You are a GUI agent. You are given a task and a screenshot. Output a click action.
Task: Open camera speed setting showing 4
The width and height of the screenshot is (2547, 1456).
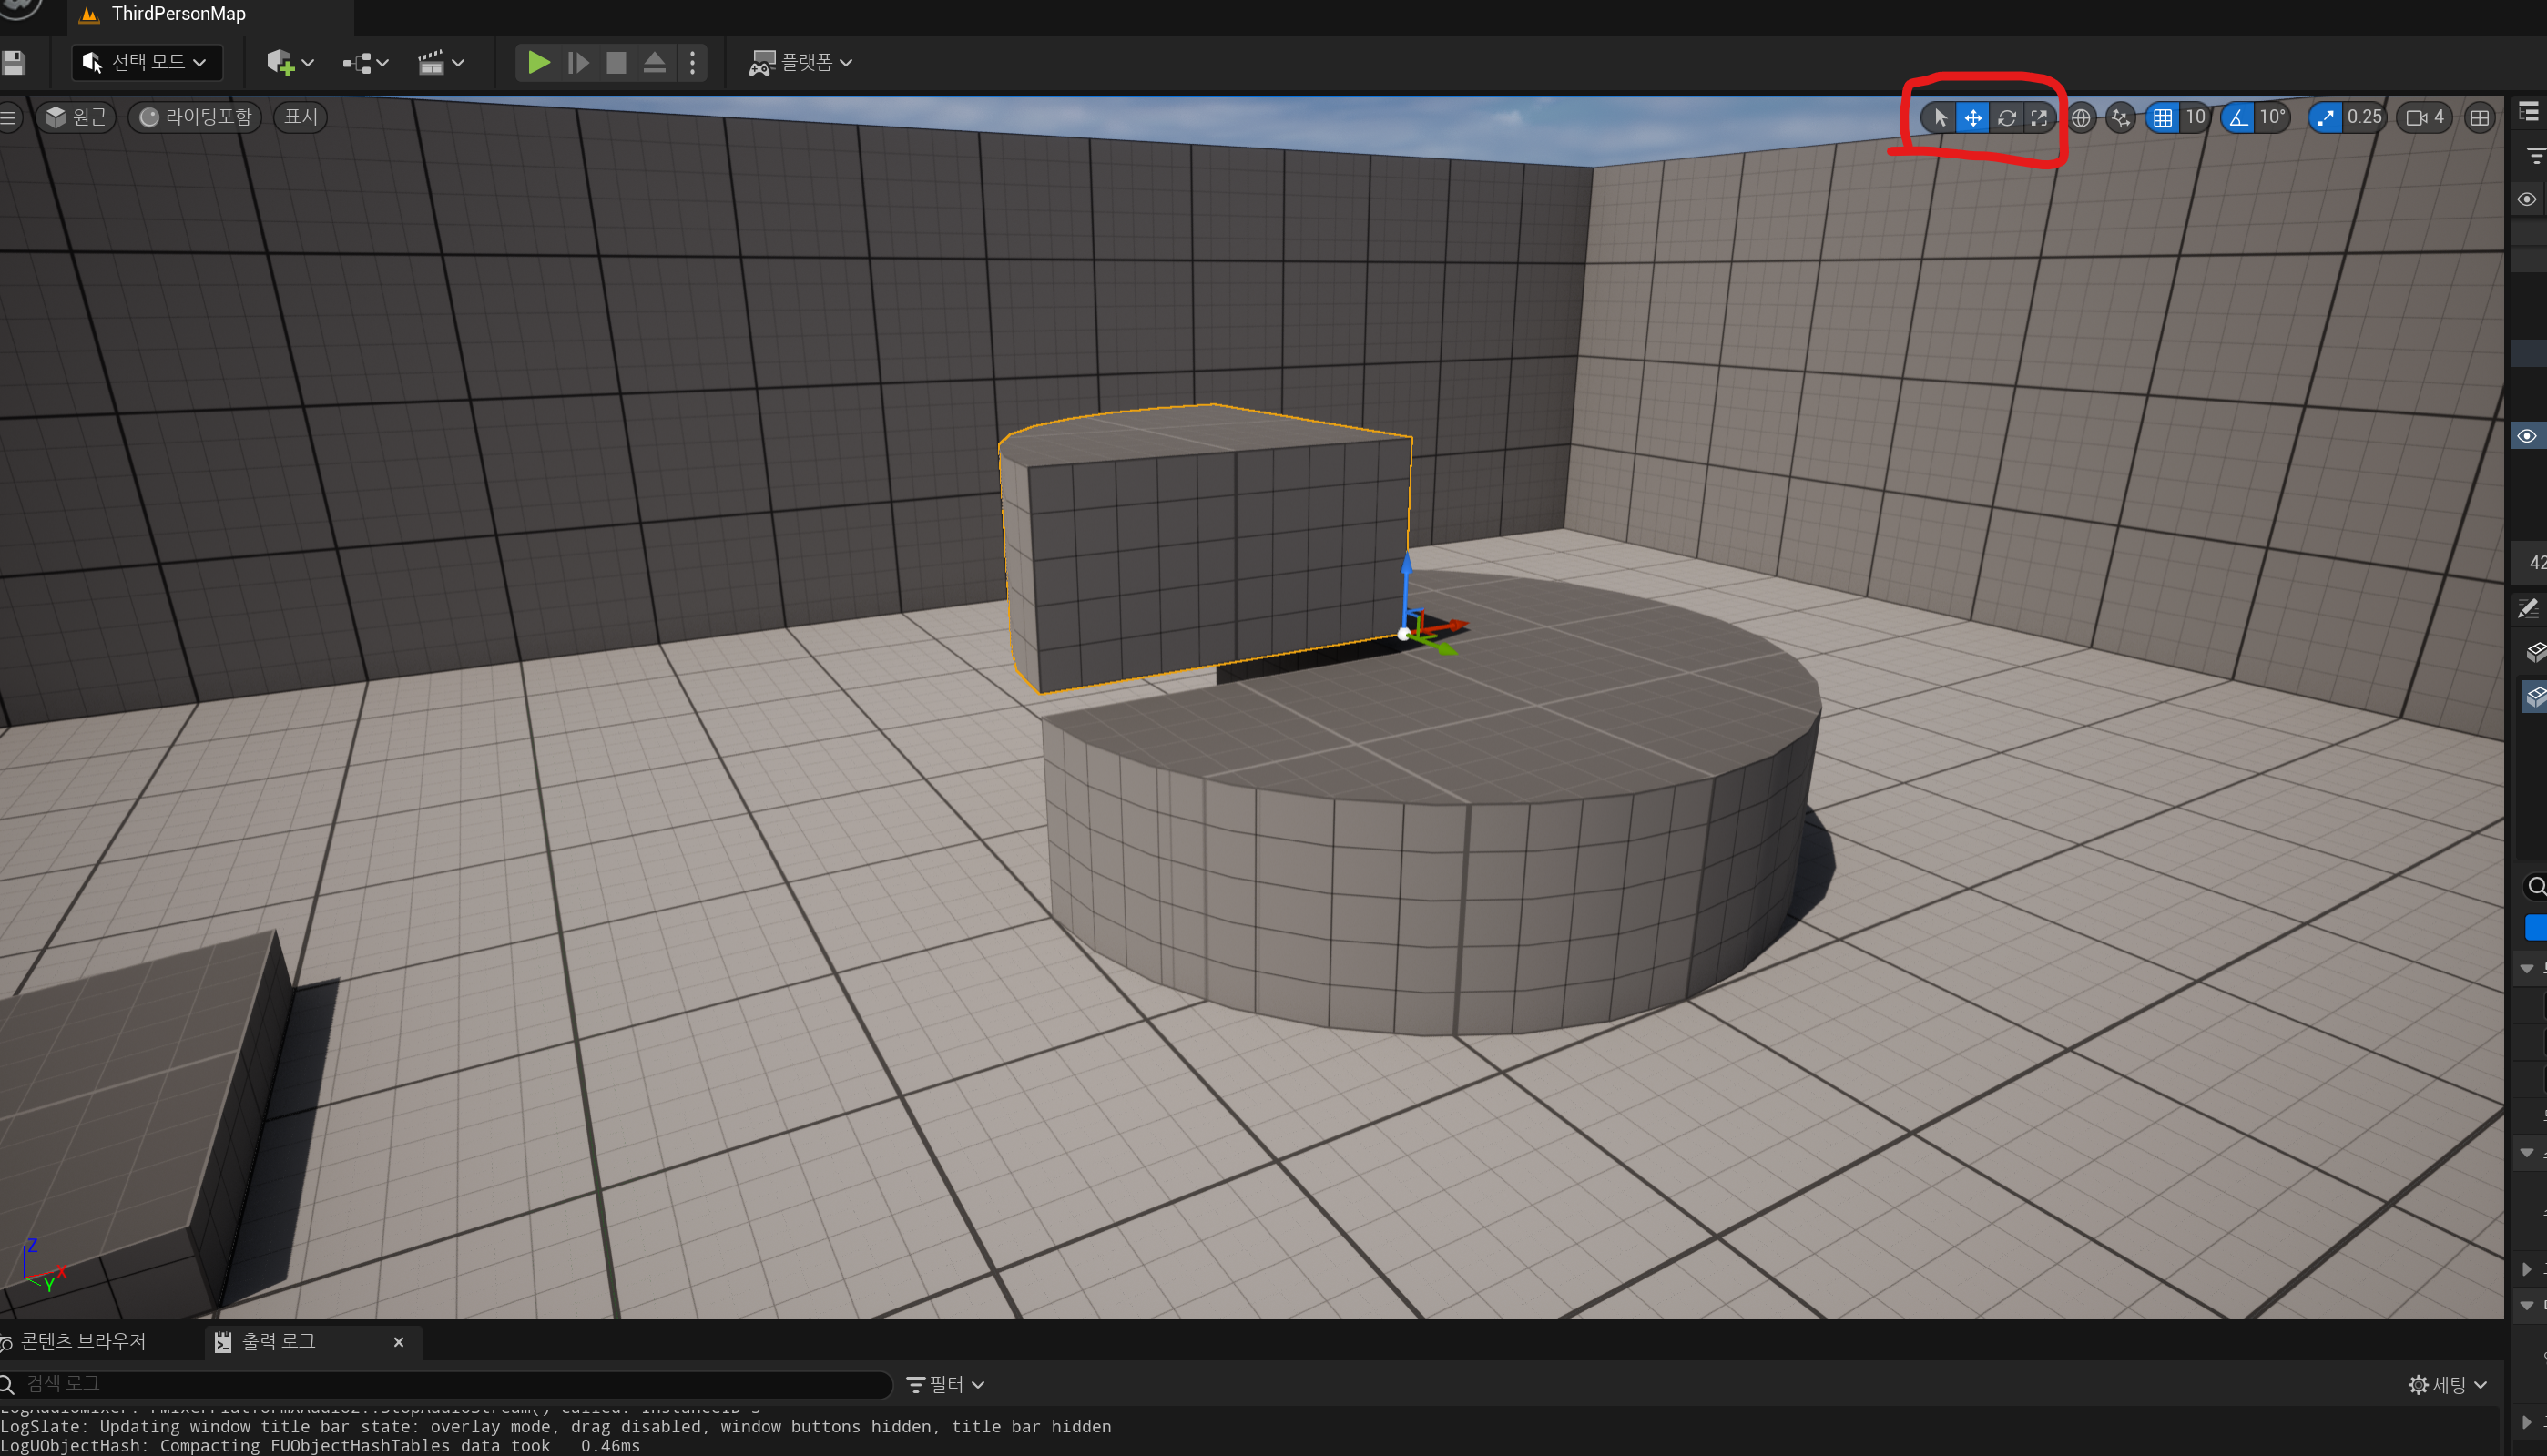(2425, 118)
